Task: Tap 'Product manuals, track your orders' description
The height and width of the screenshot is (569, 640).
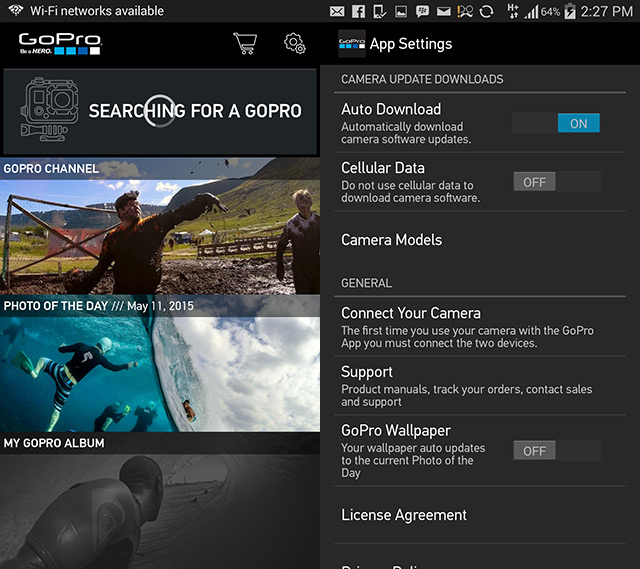Action: point(467,395)
